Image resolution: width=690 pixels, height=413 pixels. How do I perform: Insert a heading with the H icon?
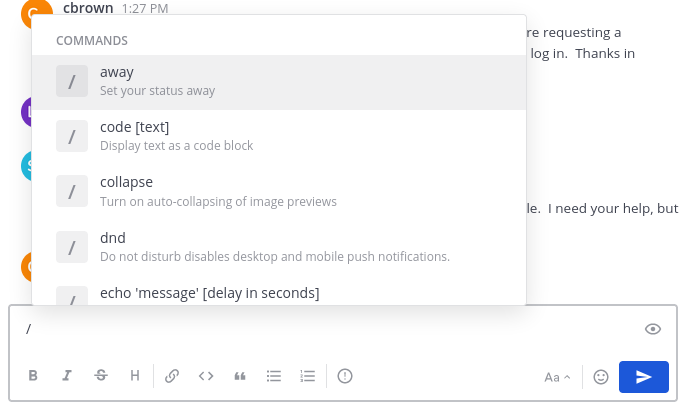135,376
